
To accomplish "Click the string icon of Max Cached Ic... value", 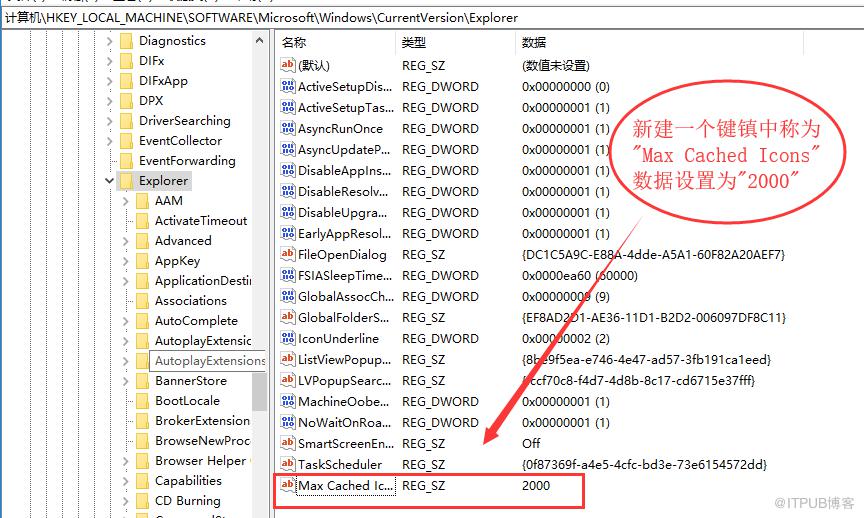I will tap(288, 485).
